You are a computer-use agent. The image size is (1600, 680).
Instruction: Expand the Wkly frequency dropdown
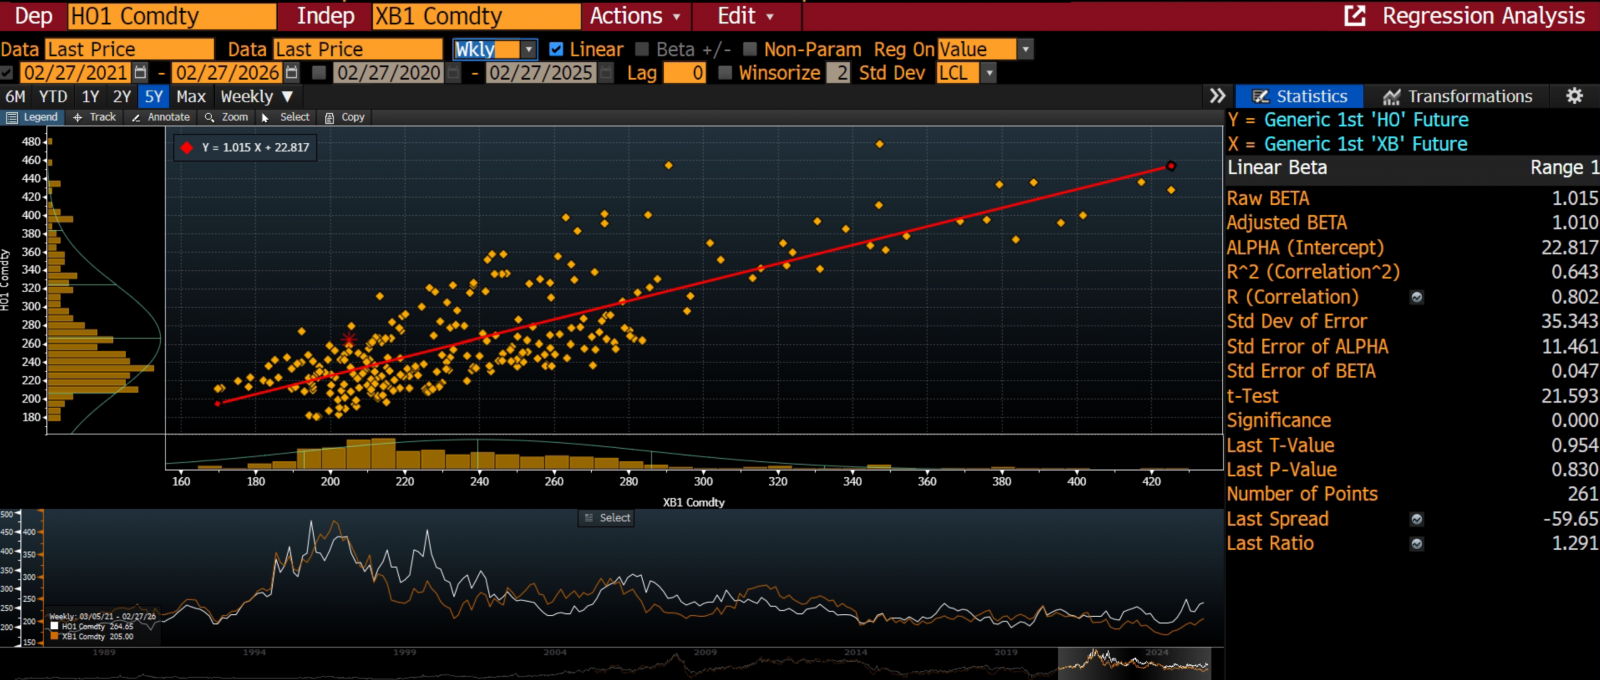(x=528, y=49)
